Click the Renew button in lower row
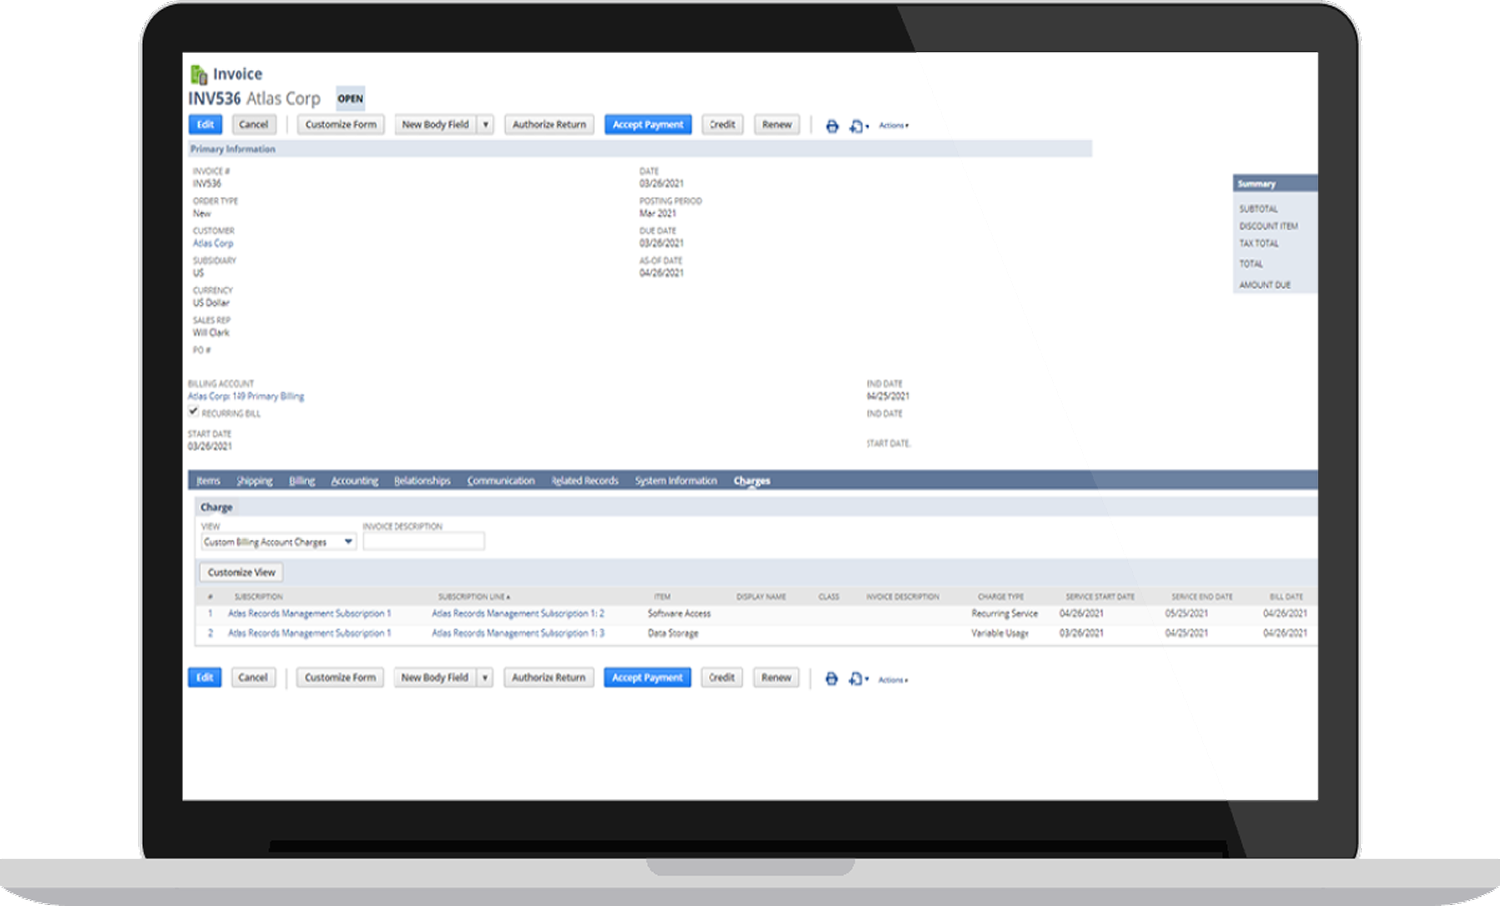1500x906 pixels. (776, 678)
